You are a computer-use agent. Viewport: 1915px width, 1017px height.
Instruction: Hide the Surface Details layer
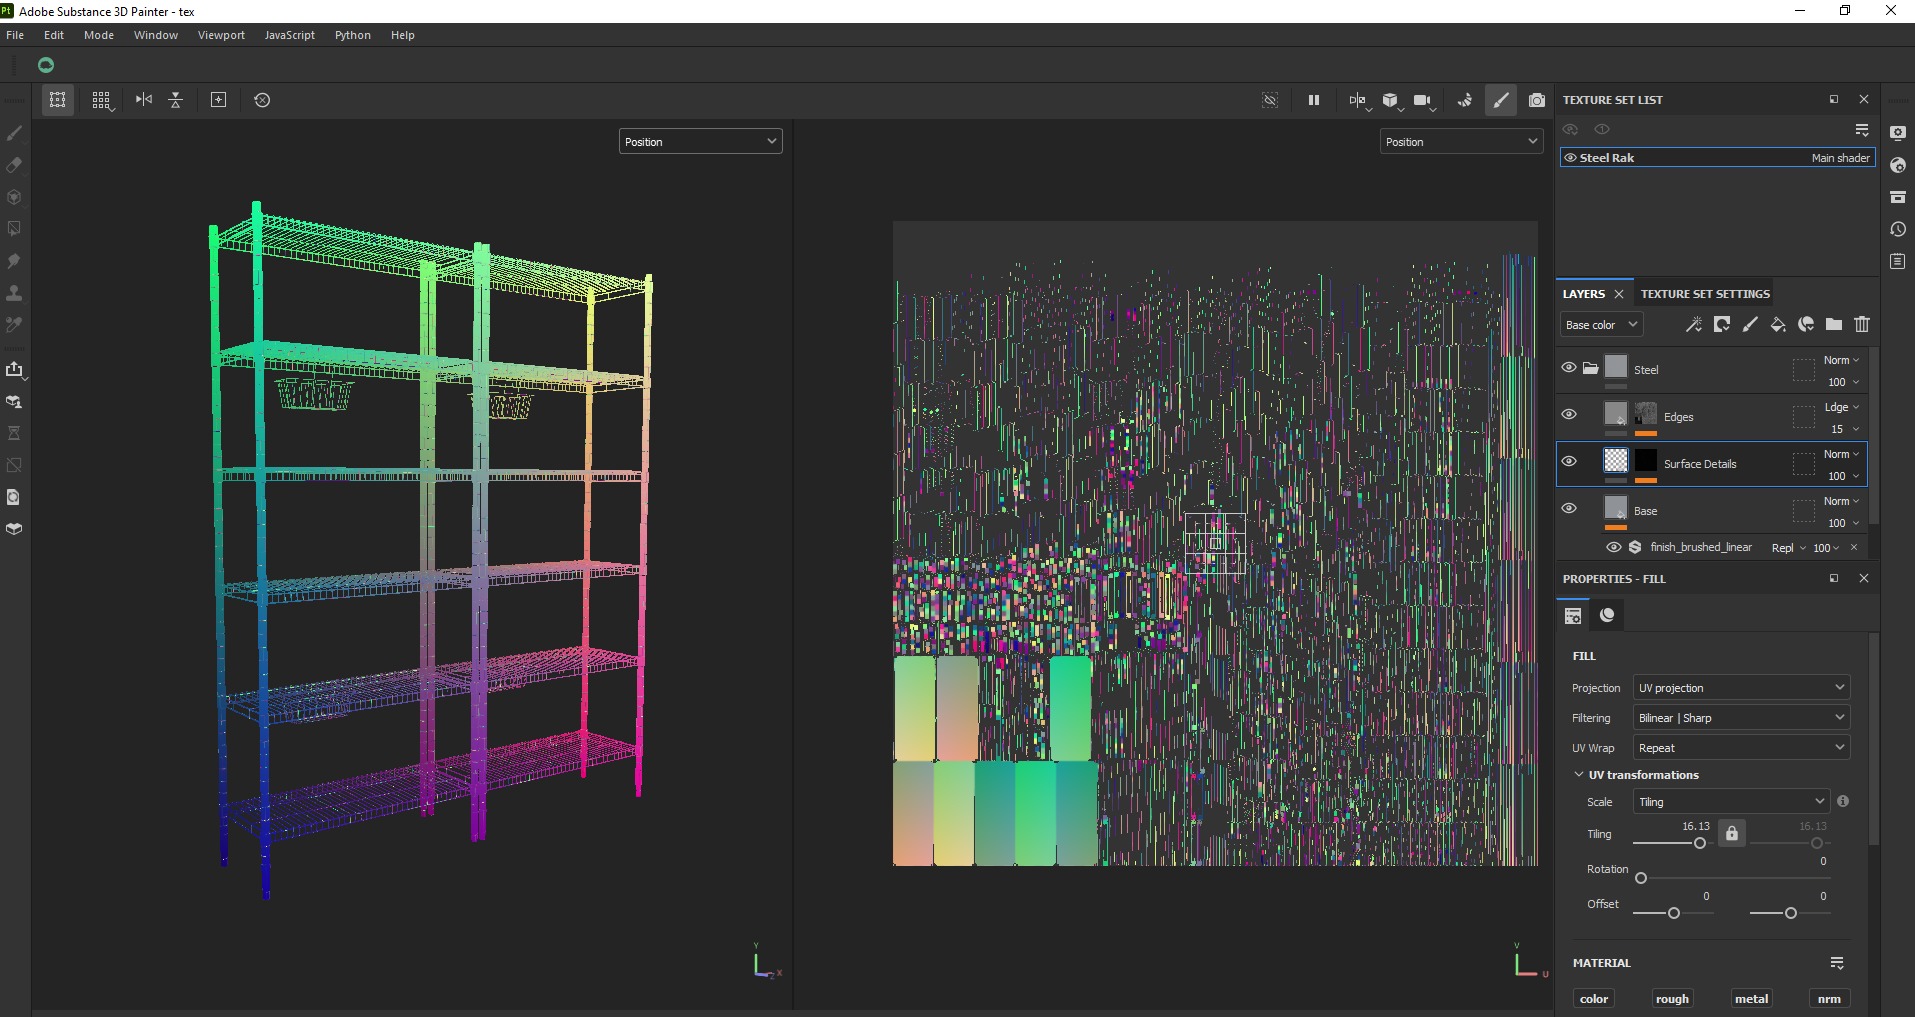pos(1569,462)
